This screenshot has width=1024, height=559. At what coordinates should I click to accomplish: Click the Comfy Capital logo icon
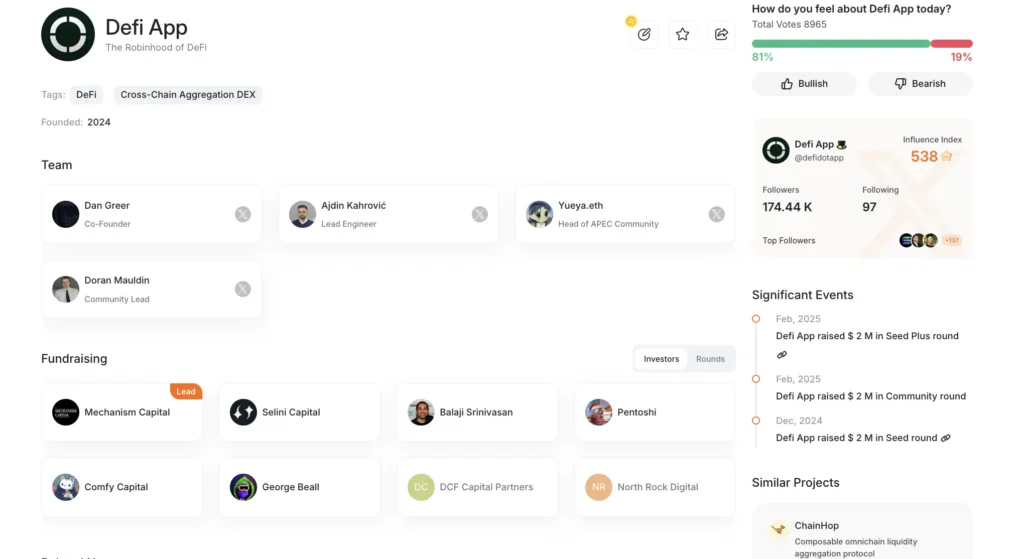pos(65,487)
